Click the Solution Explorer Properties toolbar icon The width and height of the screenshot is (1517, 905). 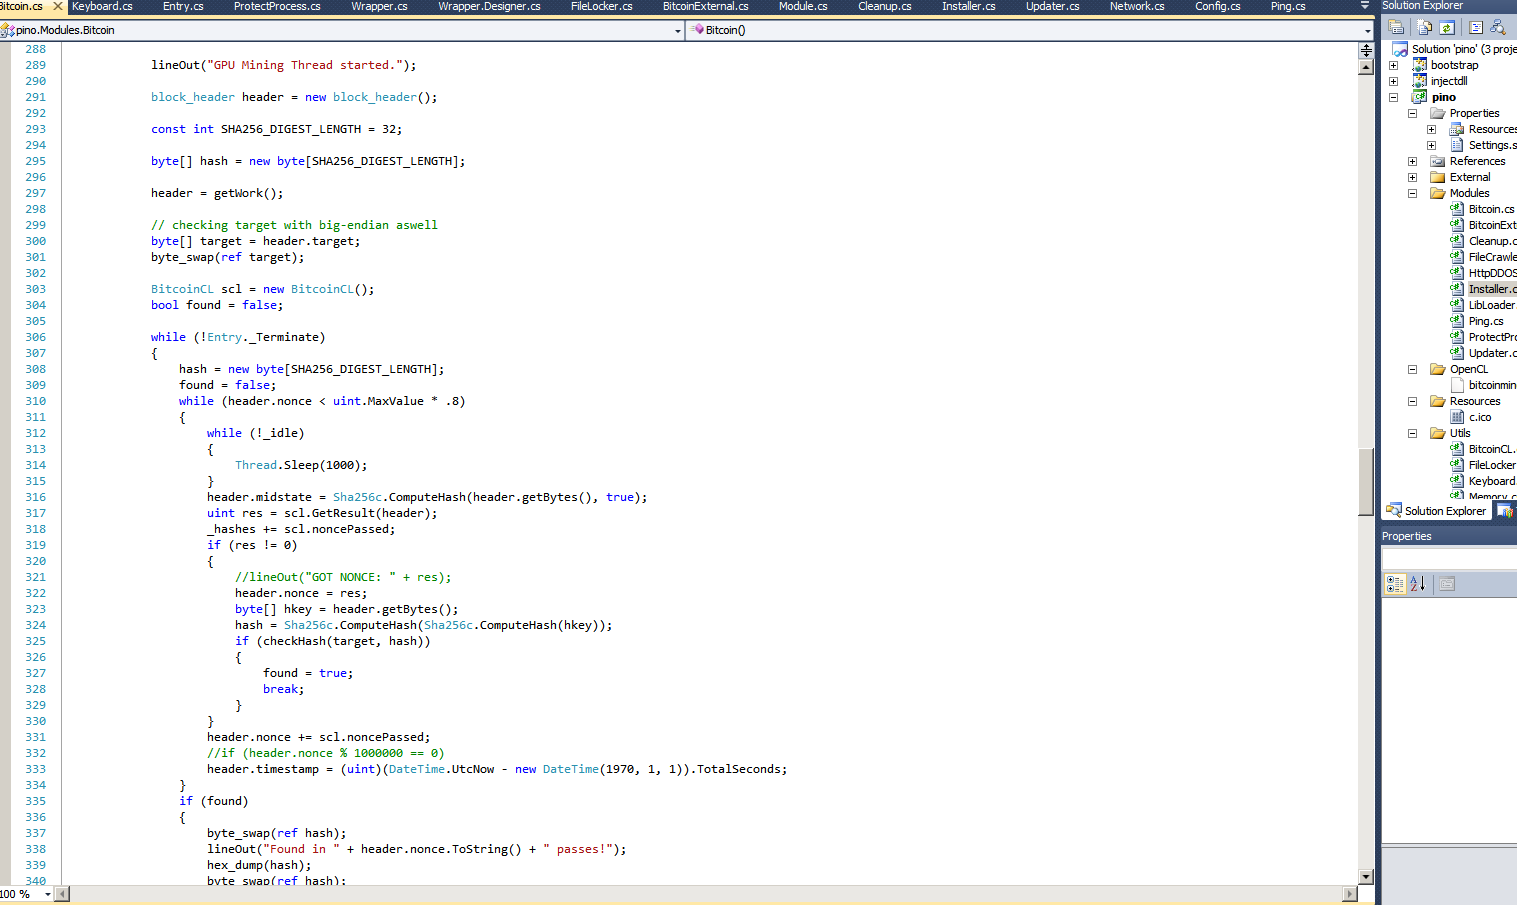(x=1396, y=27)
